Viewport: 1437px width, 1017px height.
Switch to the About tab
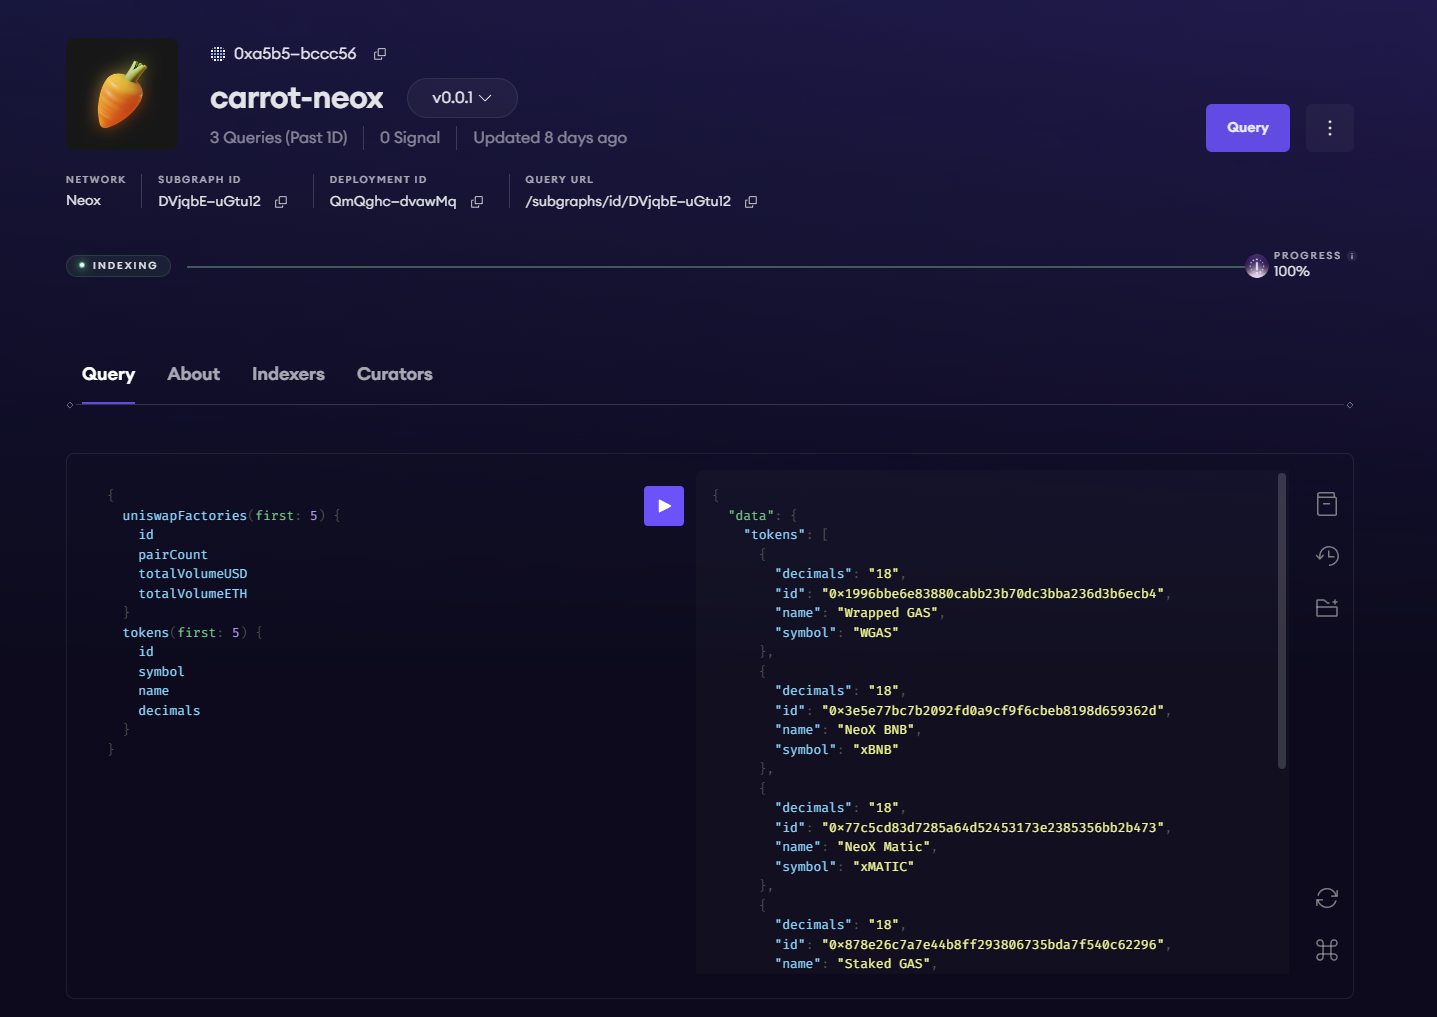tap(193, 374)
